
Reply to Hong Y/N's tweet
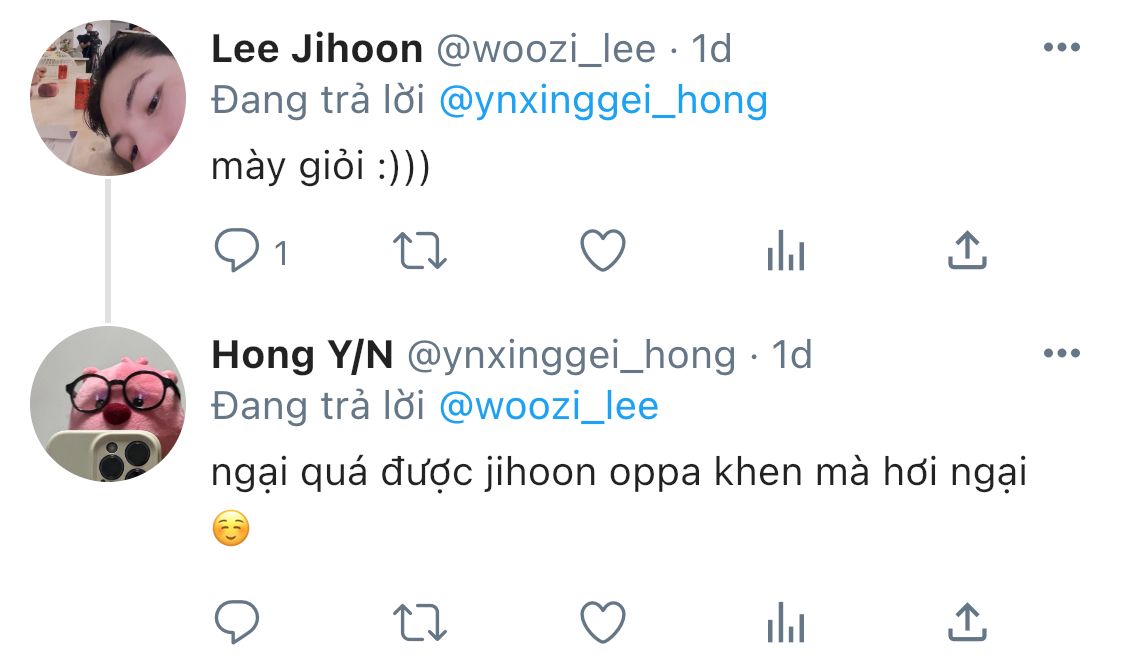tap(237, 622)
